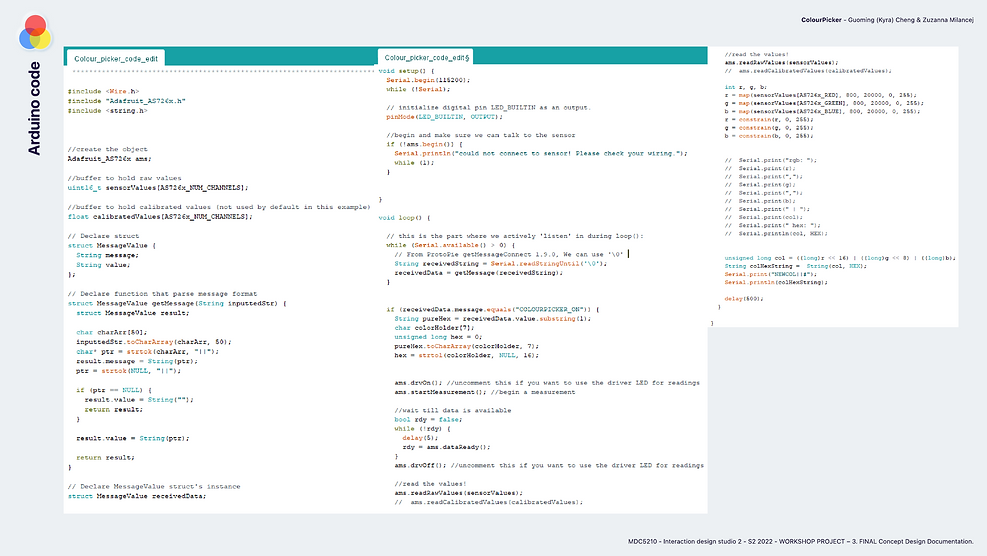Click the 'unsigned long col =' line
The height and width of the screenshot is (556, 987).
click(x=840, y=258)
